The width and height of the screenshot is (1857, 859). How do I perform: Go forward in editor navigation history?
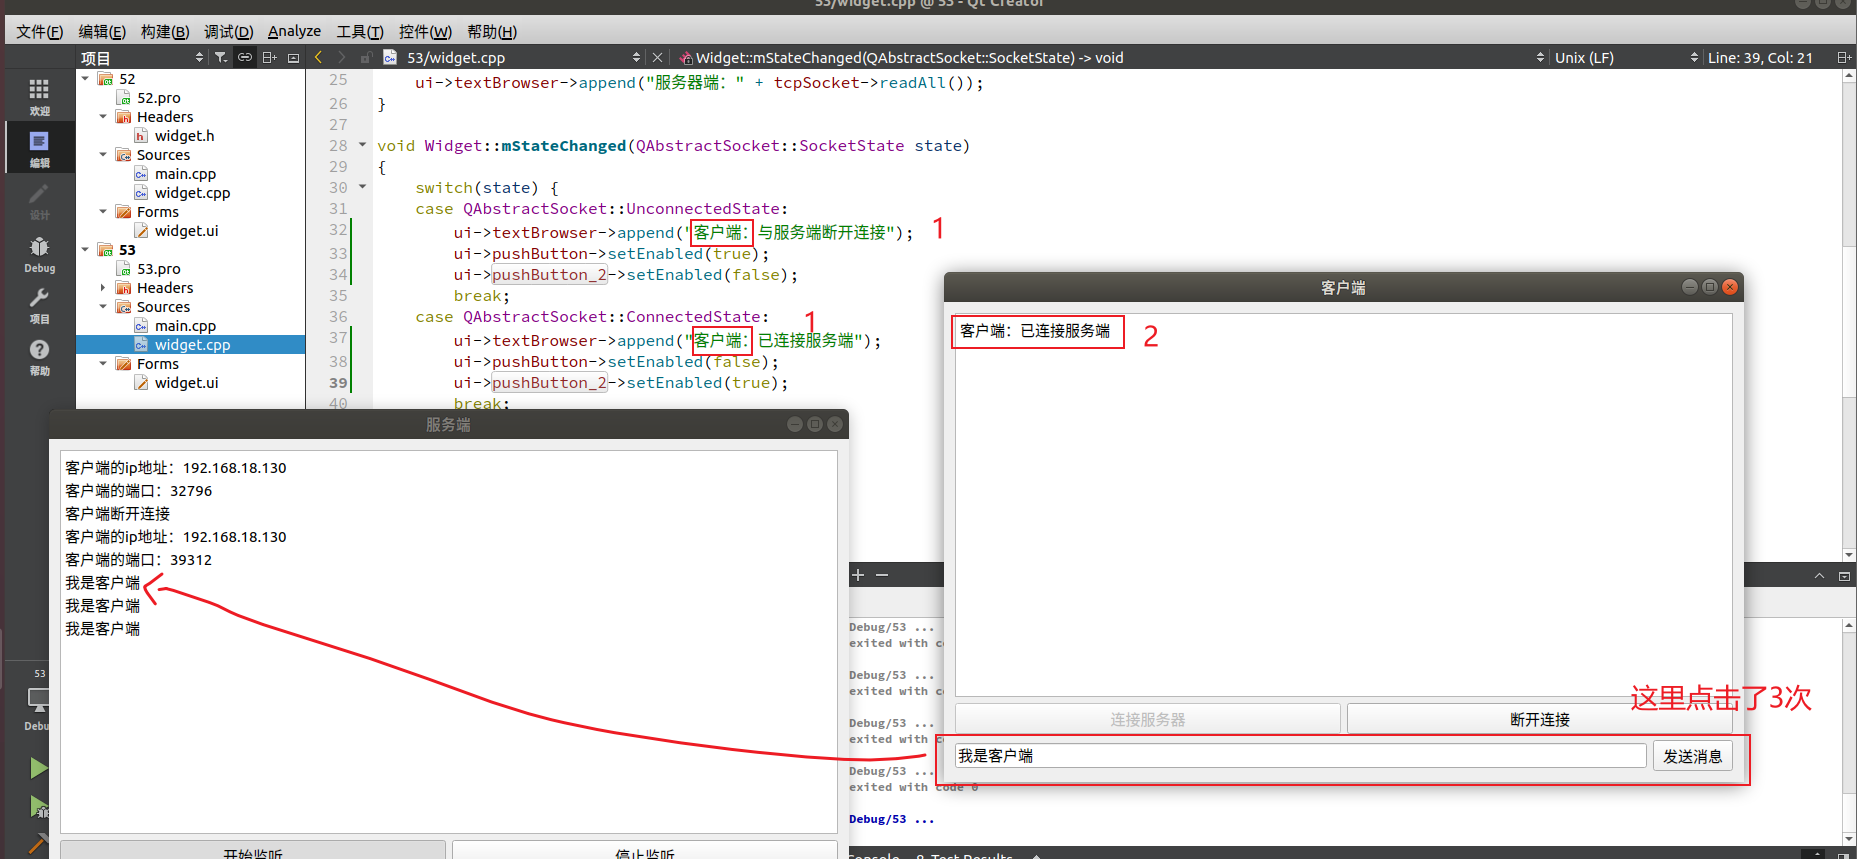[x=341, y=58]
